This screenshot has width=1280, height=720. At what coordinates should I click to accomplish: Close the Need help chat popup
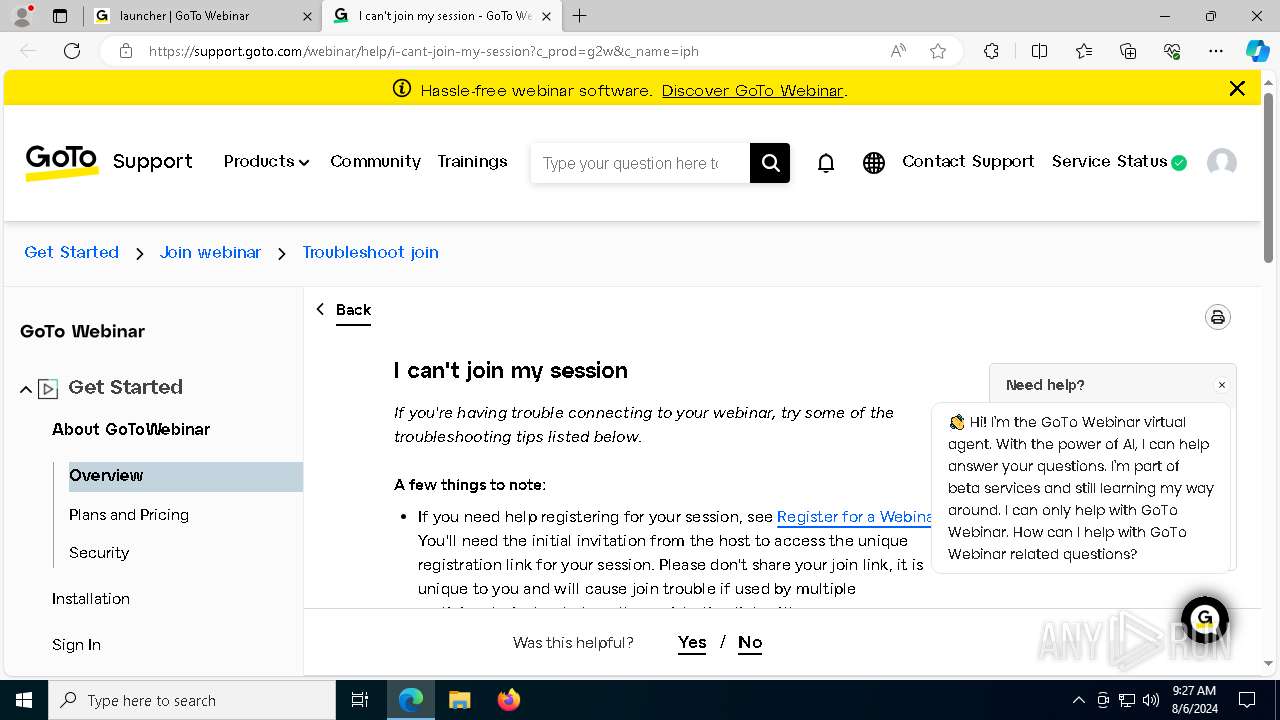(1221, 385)
